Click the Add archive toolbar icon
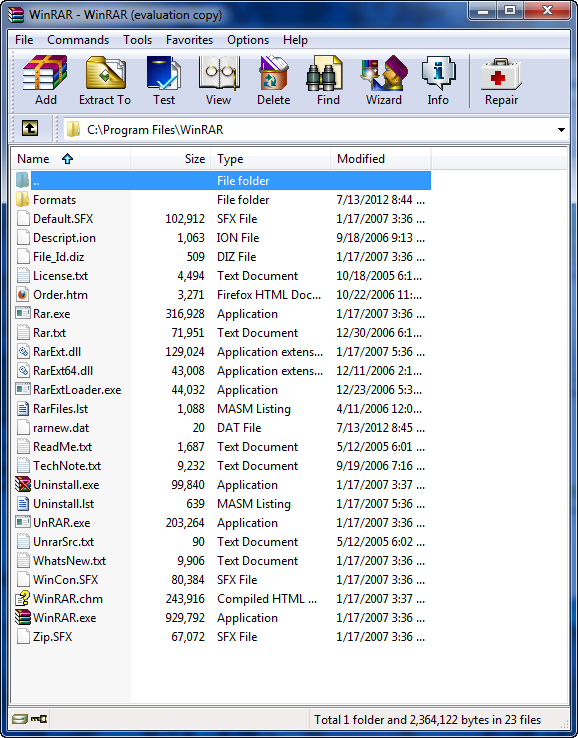578x738 pixels. 45,80
